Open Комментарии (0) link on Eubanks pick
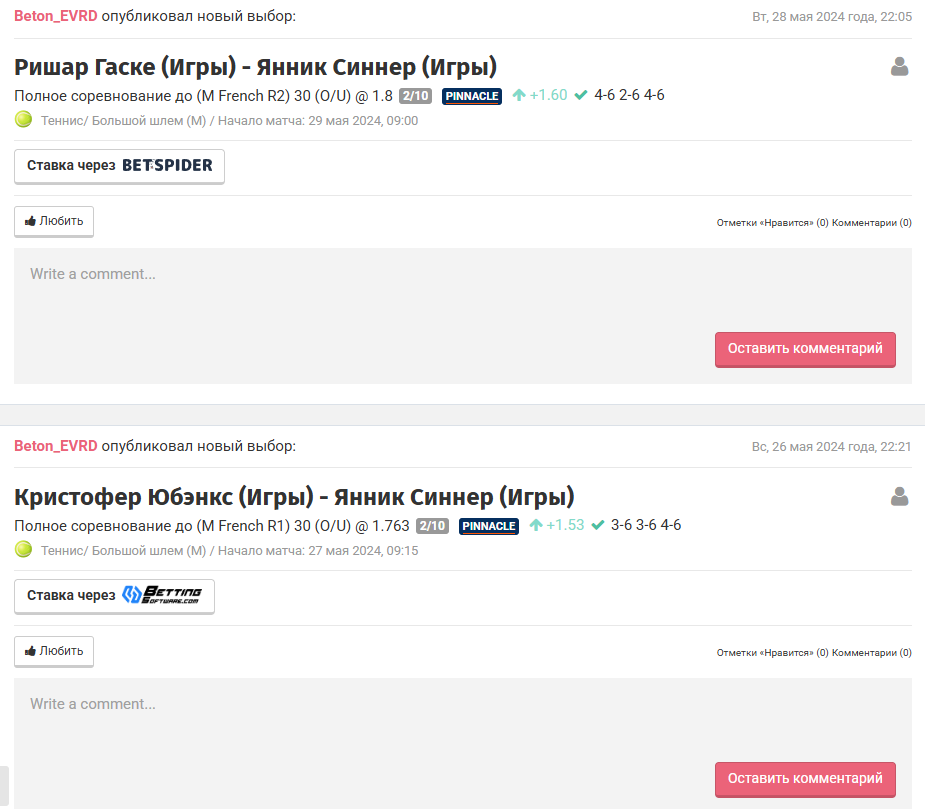This screenshot has height=809, width=925. [x=871, y=653]
